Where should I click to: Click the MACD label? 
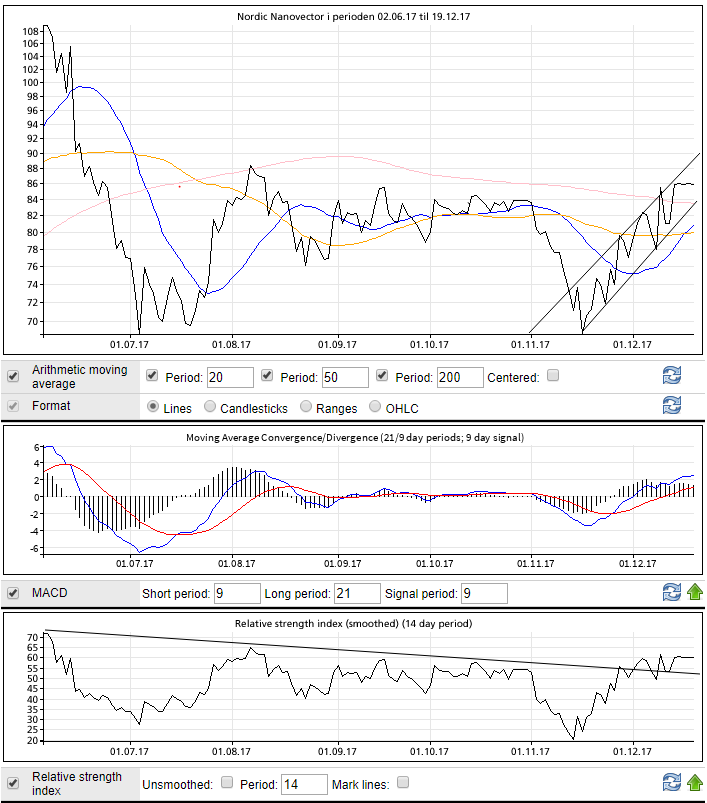[49, 593]
